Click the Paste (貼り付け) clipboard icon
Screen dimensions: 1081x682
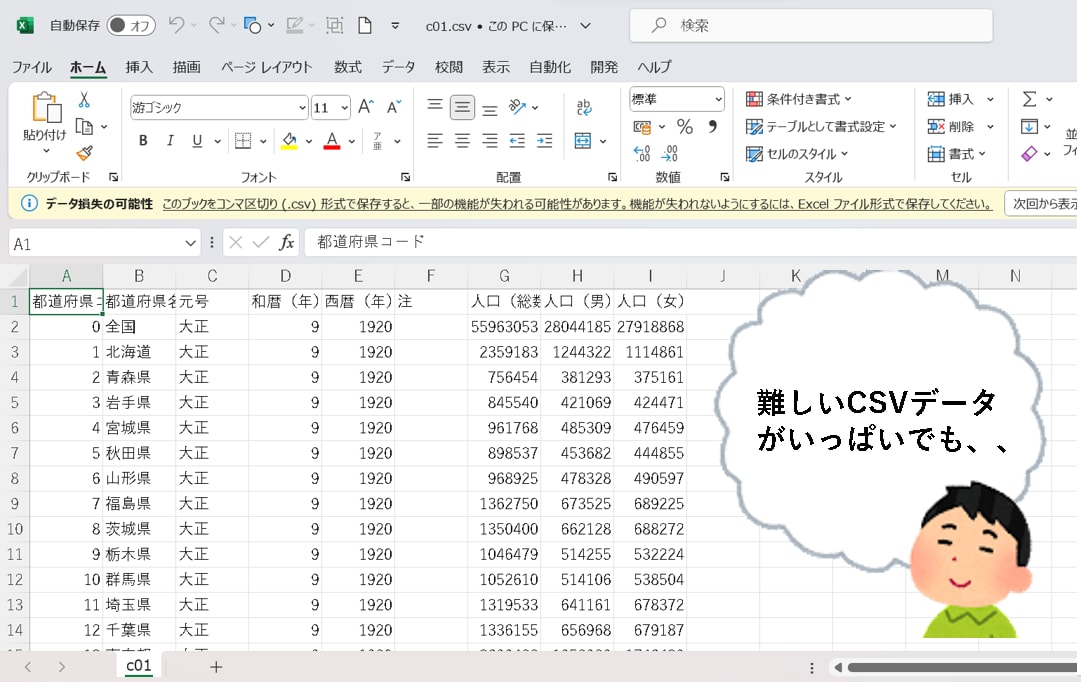coord(46,108)
